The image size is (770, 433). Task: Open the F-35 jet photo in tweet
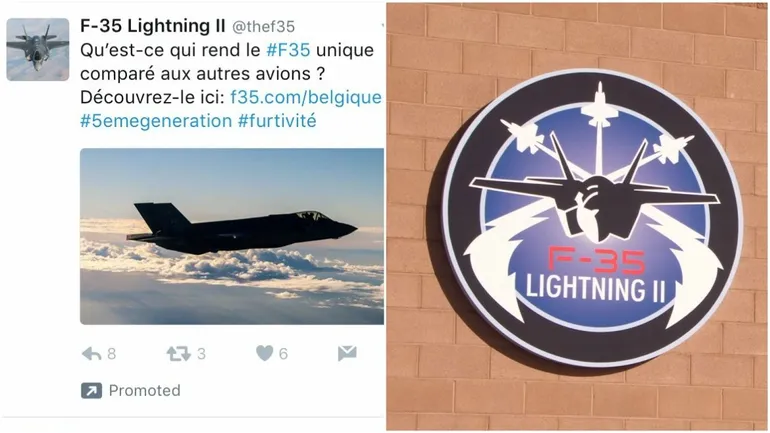232,236
